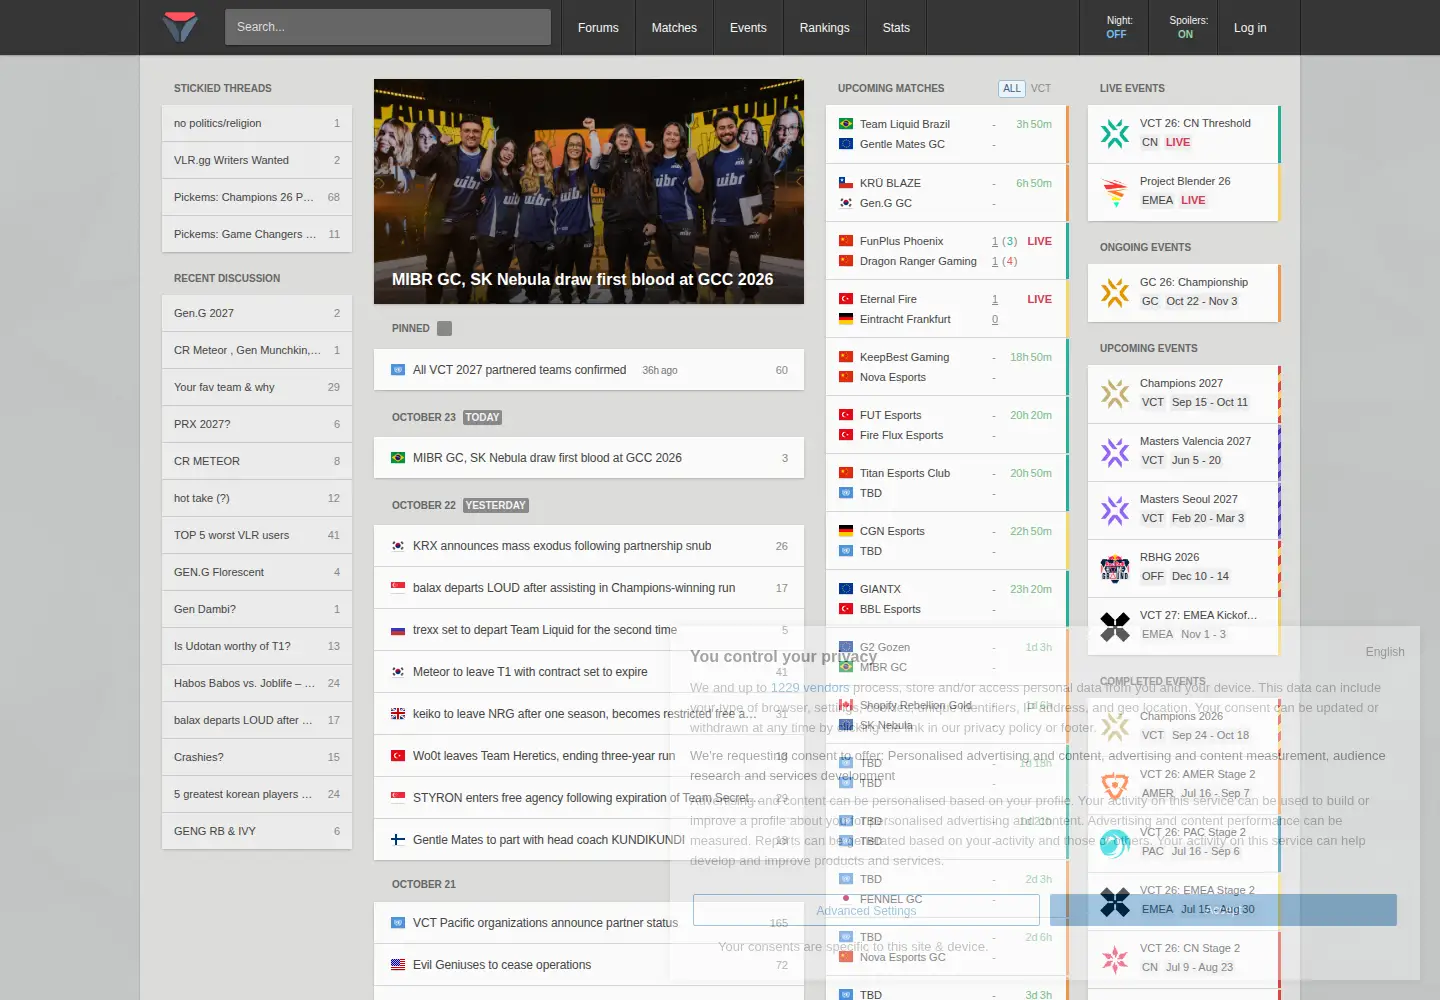Click the VCT 27: EMEA Kickoff event icon

tap(1115, 625)
